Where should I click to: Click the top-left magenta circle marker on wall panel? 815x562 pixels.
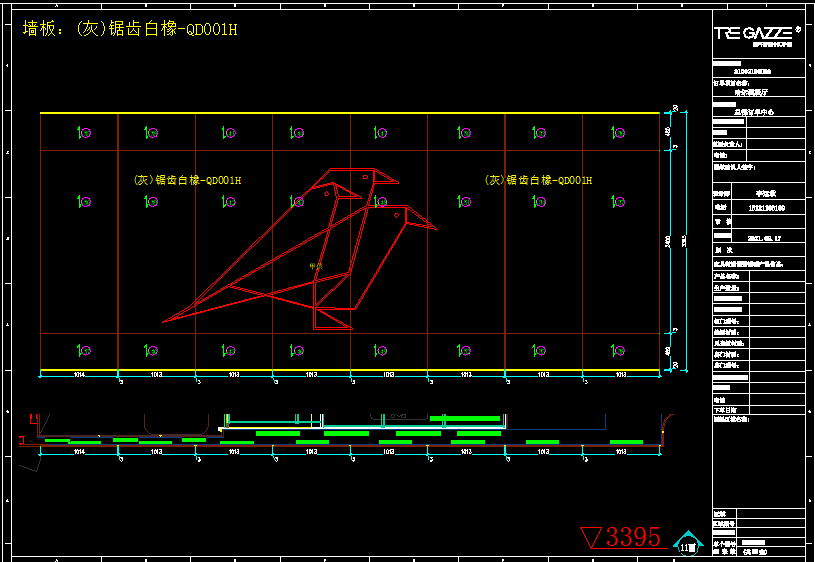(86, 132)
